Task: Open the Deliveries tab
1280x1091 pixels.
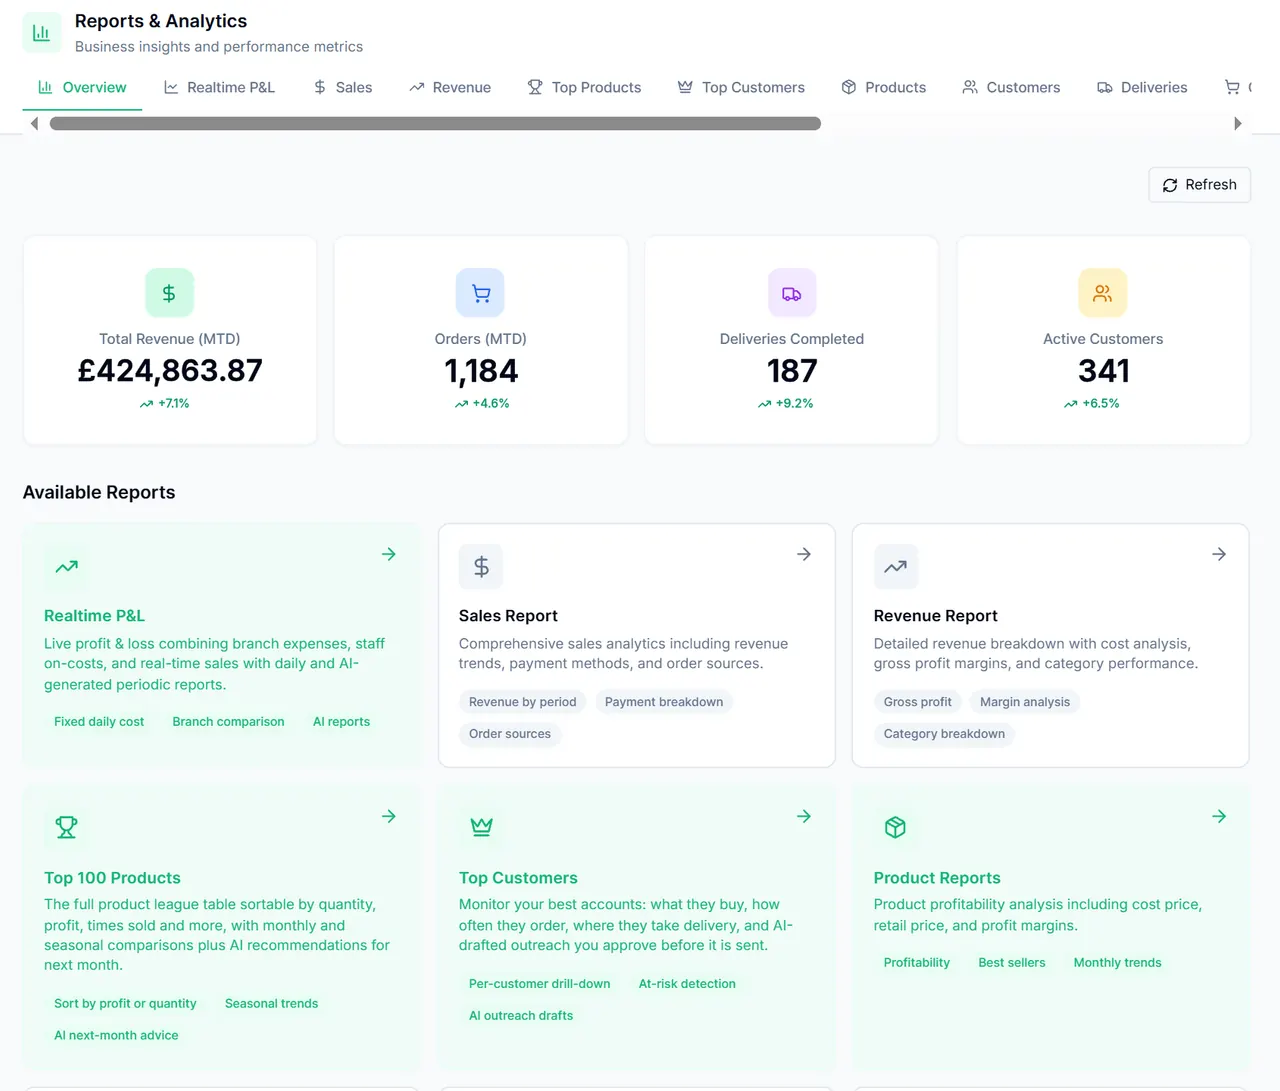Action: click(1142, 88)
